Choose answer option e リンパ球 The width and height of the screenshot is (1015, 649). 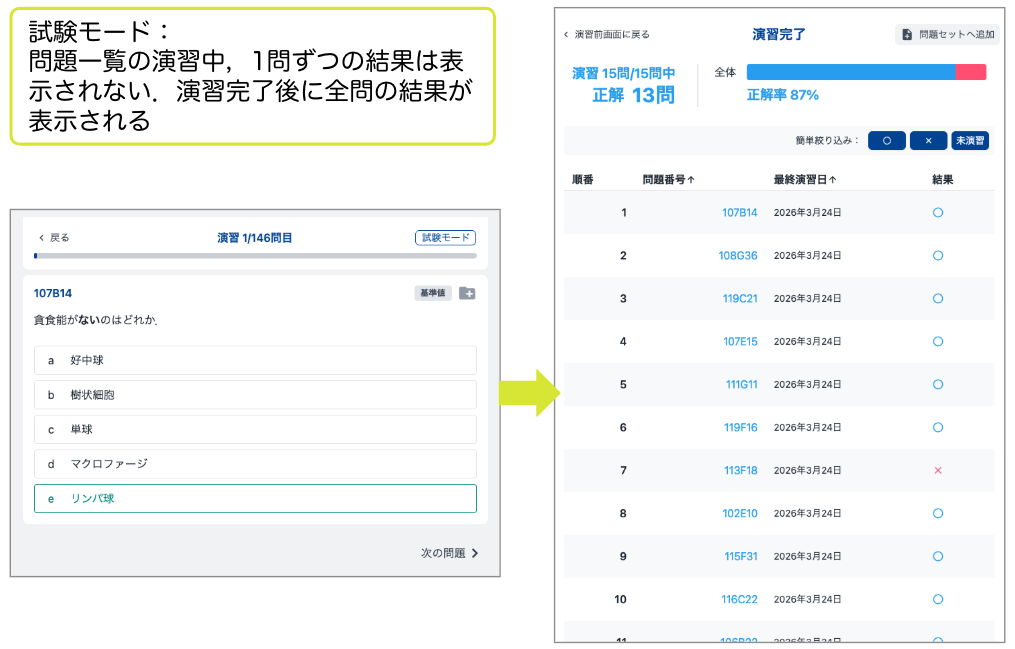click(255, 498)
